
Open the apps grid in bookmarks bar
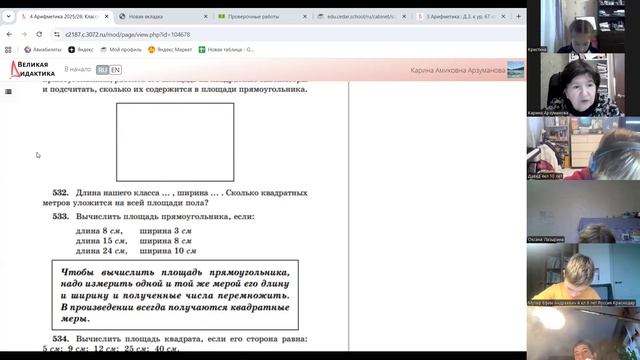tap(8, 50)
